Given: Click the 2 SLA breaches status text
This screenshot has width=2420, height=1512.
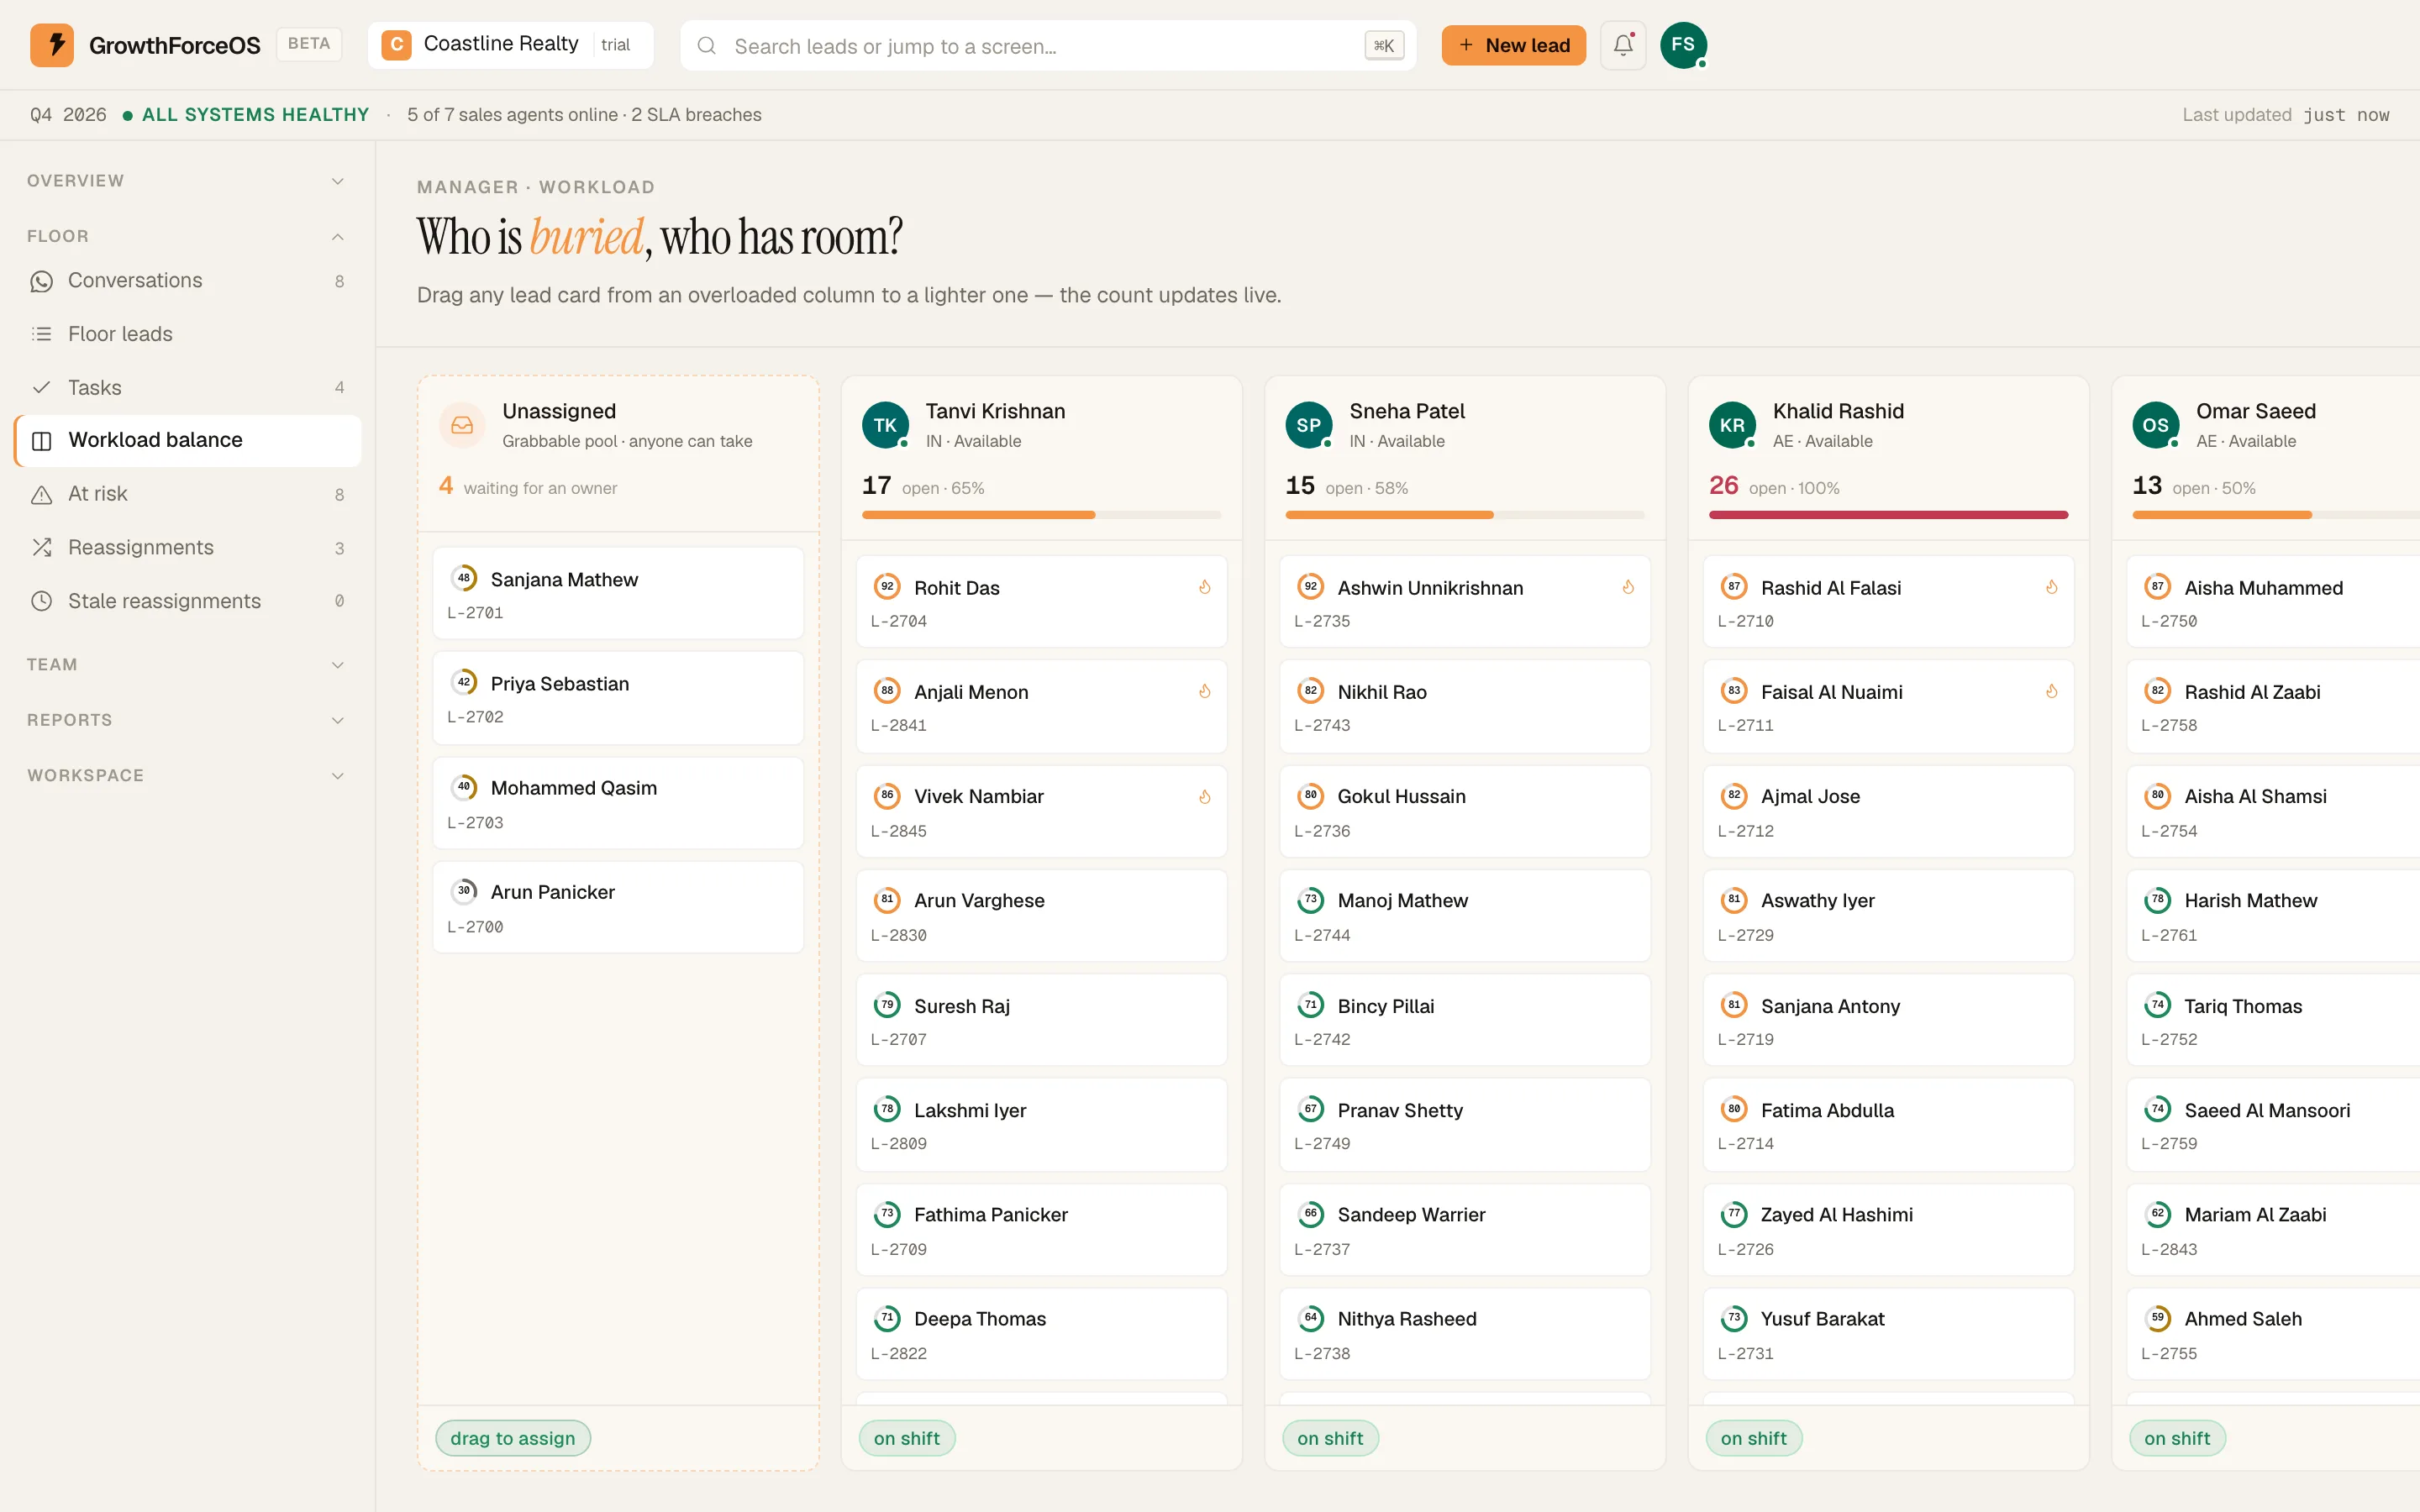Looking at the screenshot, I should click(696, 115).
